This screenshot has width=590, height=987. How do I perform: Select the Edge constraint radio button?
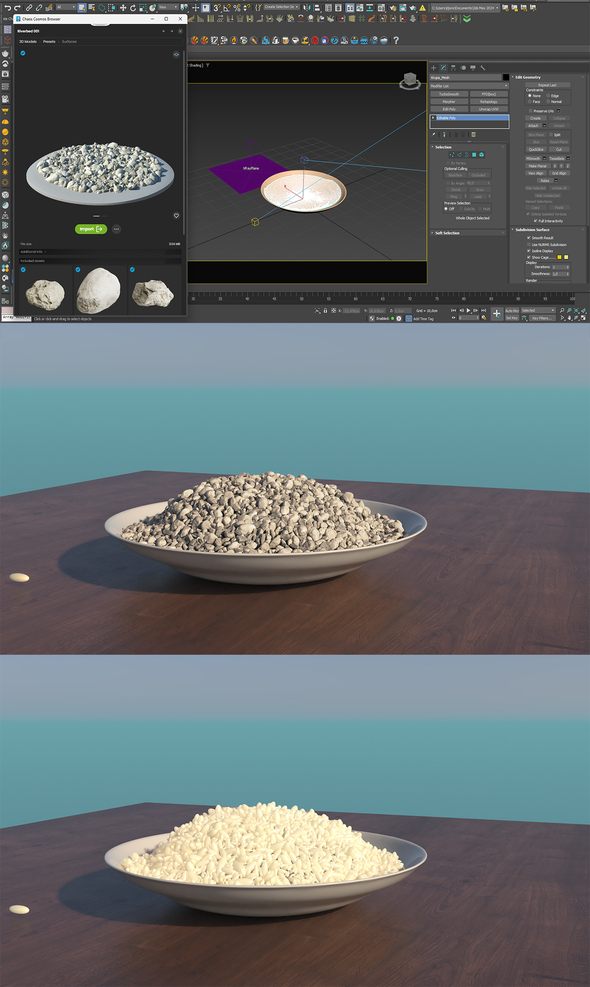(x=548, y=96)
